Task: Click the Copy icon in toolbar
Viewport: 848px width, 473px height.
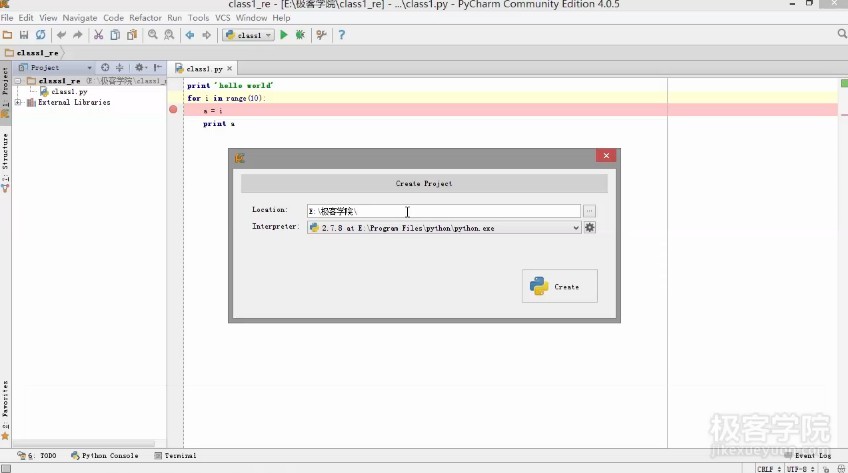Action: click(x=115, y=35)
